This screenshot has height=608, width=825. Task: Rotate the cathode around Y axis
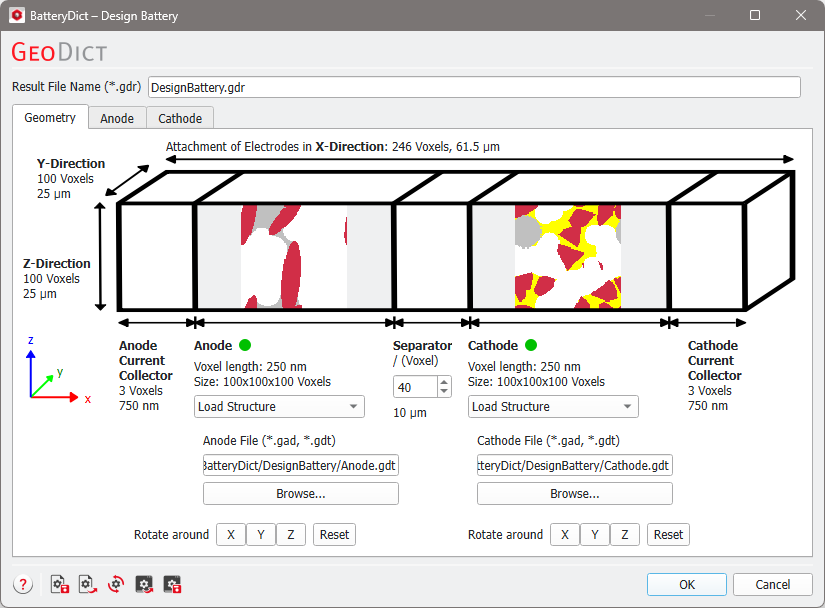pos(595,534)
